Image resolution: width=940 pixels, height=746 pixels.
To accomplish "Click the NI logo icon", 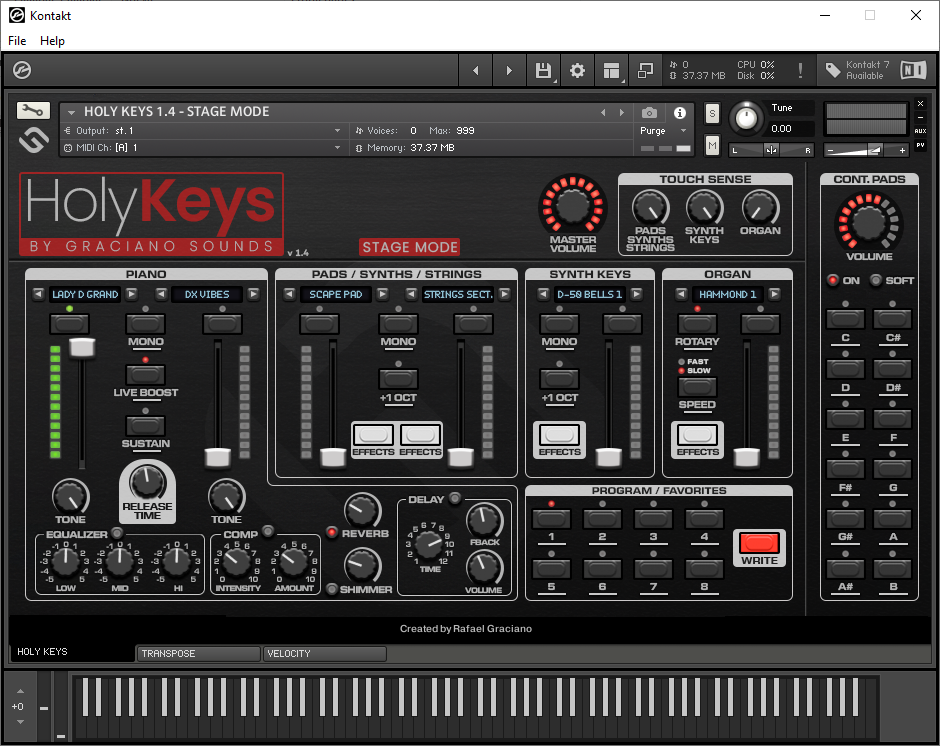I will click(x=913, y=70).
